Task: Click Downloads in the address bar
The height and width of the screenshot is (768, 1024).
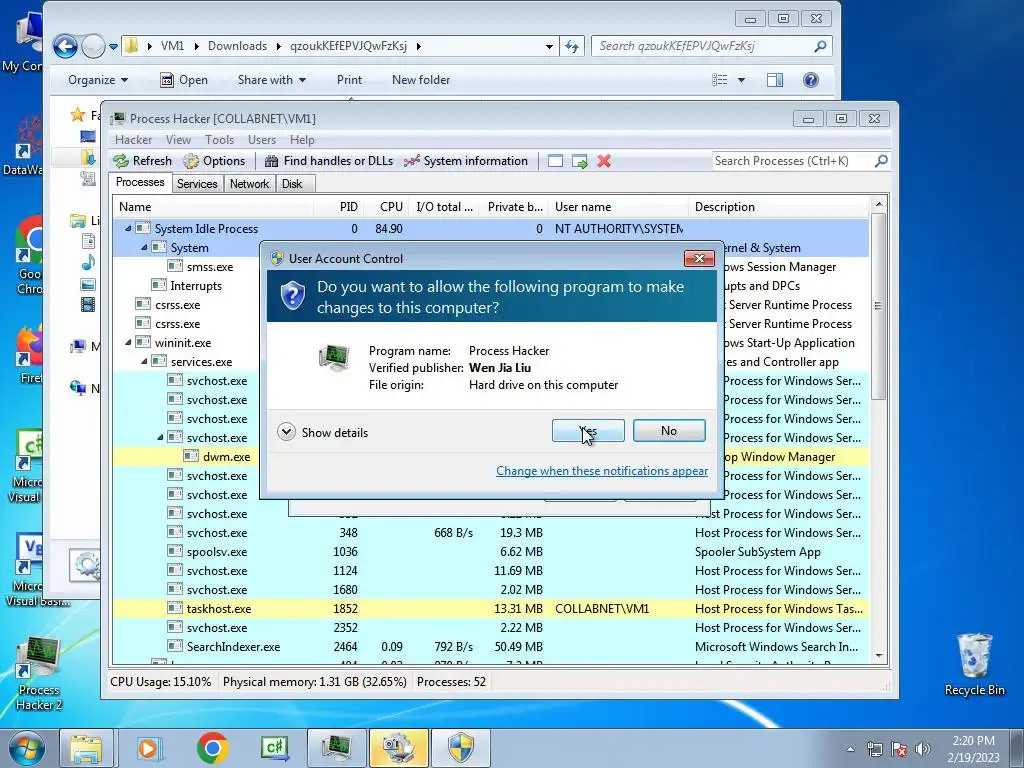Action: 237,46
